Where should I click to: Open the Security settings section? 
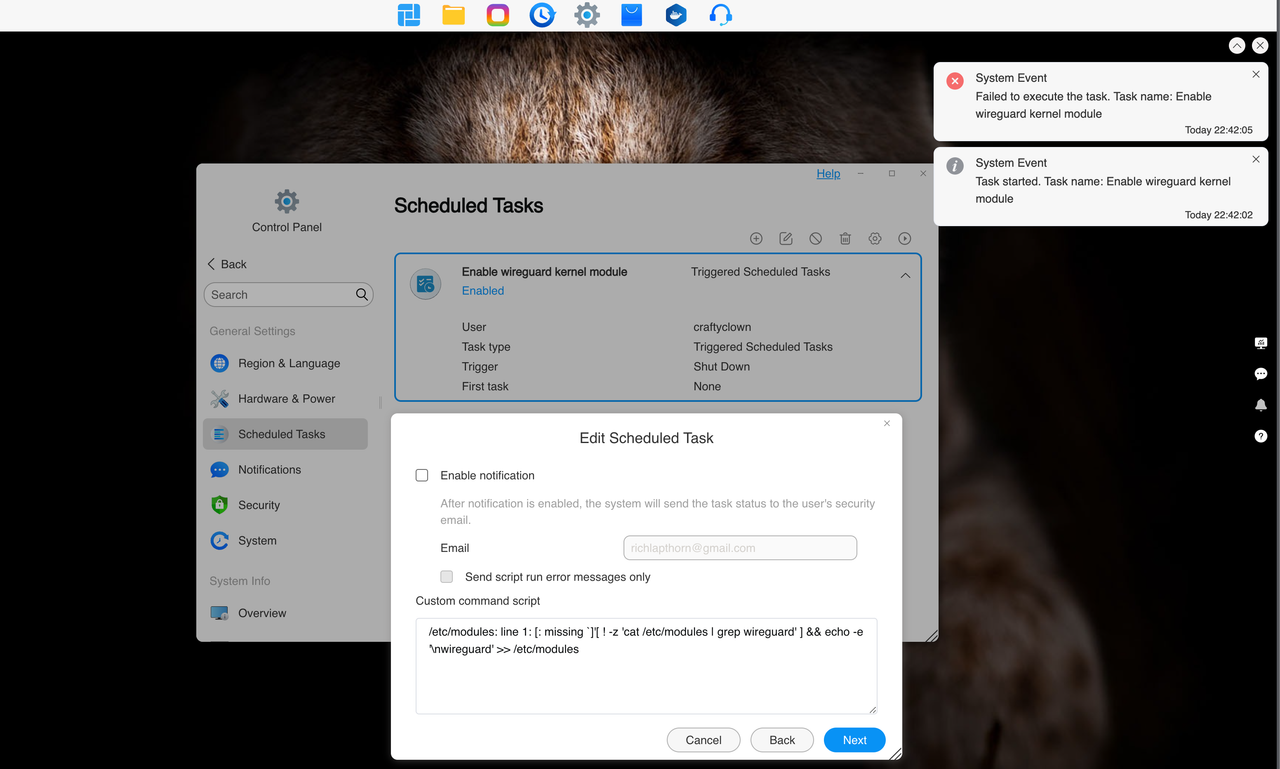point(258,505)
